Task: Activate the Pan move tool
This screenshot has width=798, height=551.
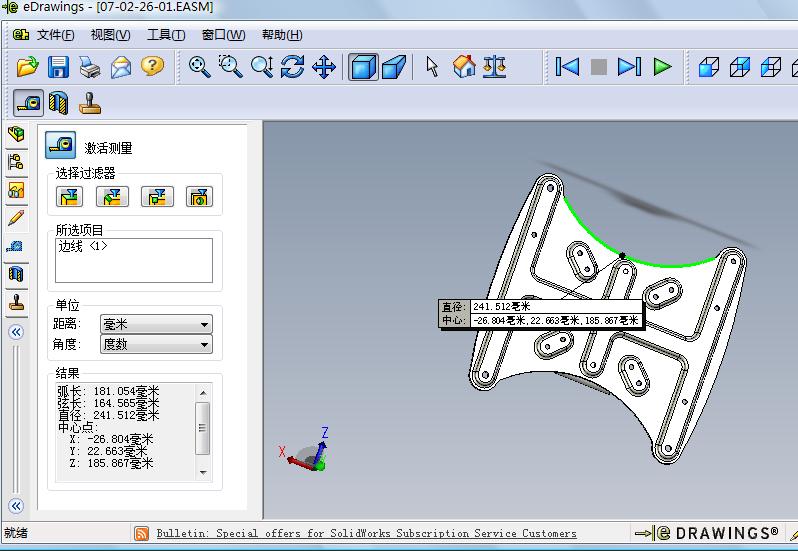Action: tap(324, 67)
